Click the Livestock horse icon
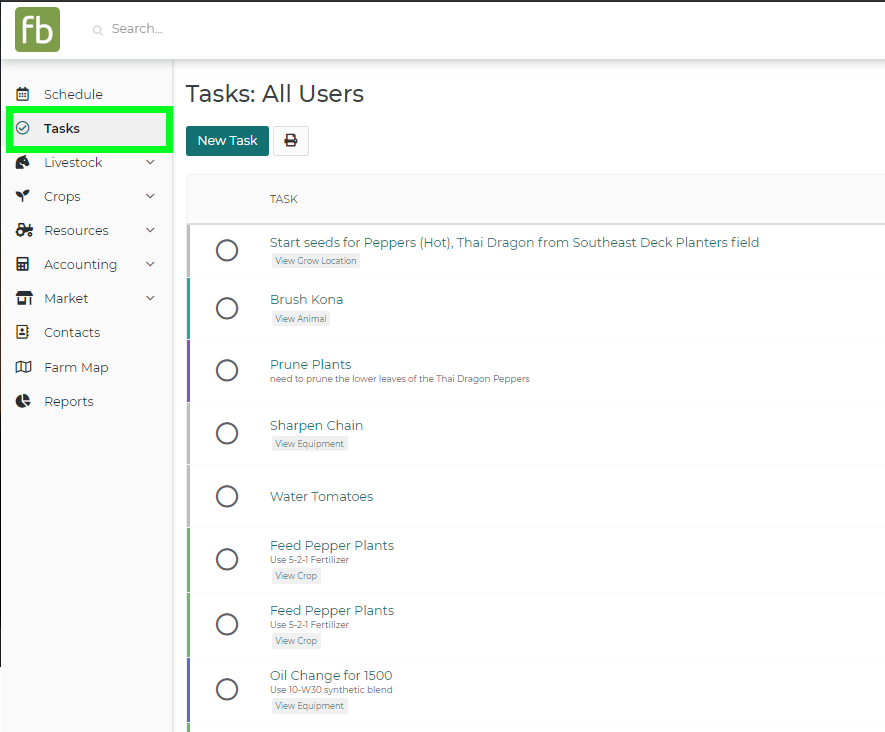 [x=23, y=162]
